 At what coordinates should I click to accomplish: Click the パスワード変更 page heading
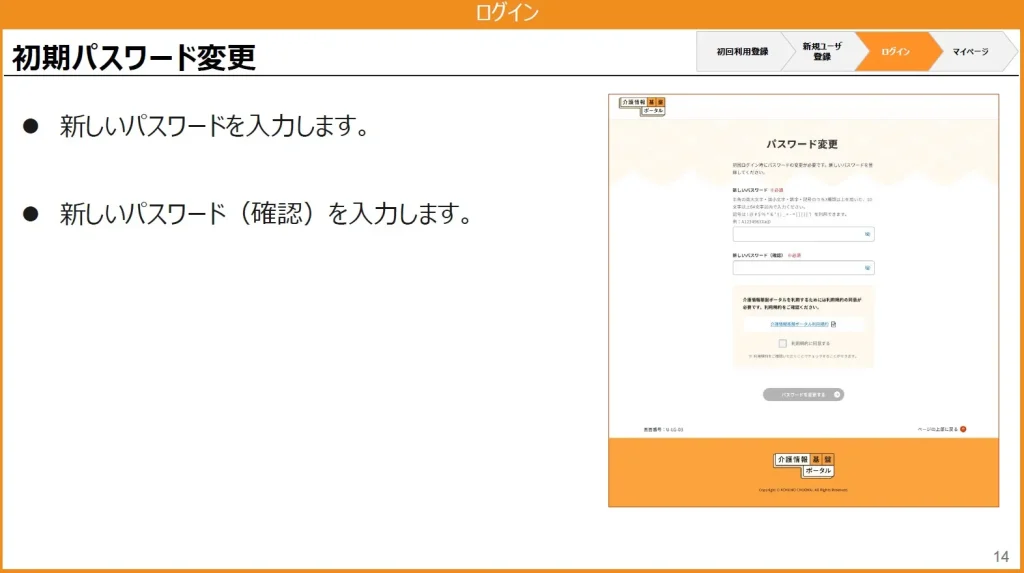[802, 144]
